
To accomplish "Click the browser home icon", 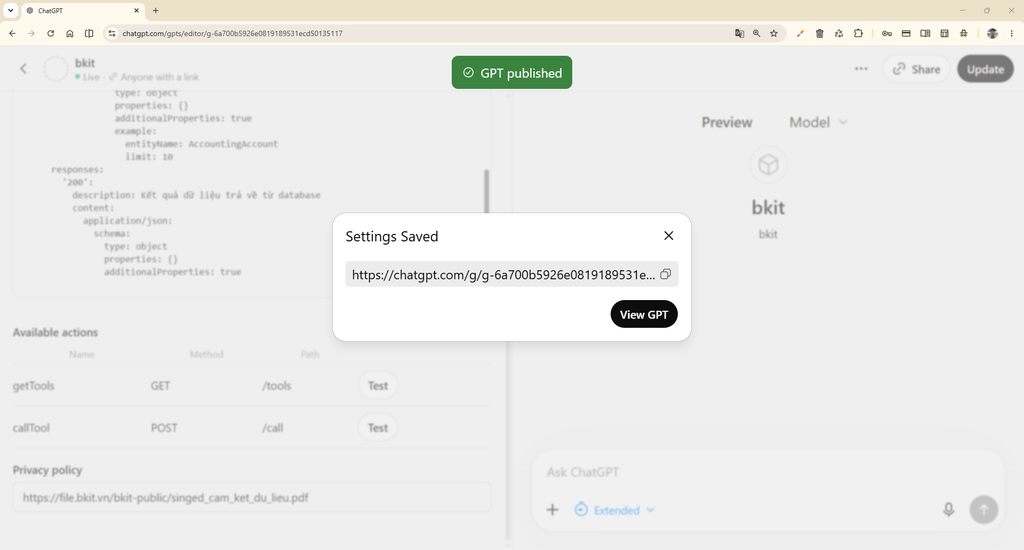I will coord(70,33).
